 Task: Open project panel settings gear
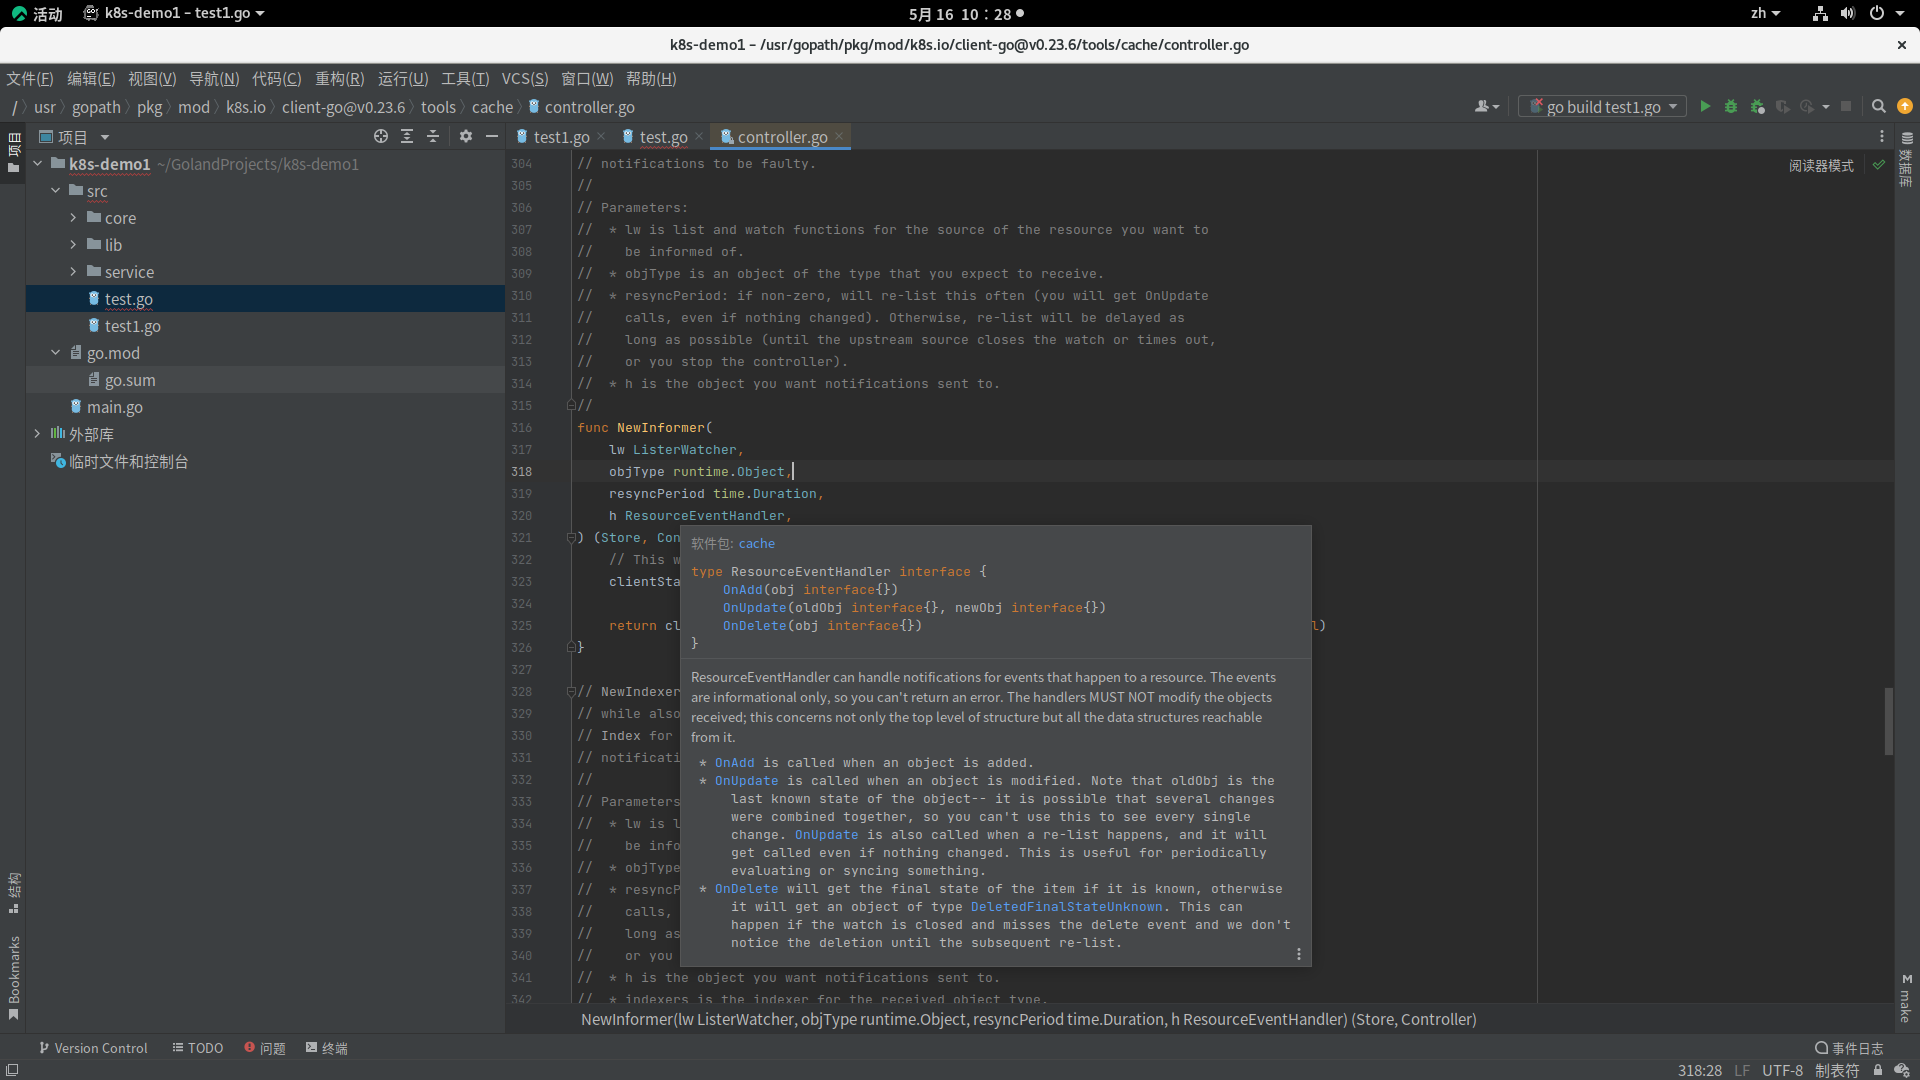coord(466,136)
